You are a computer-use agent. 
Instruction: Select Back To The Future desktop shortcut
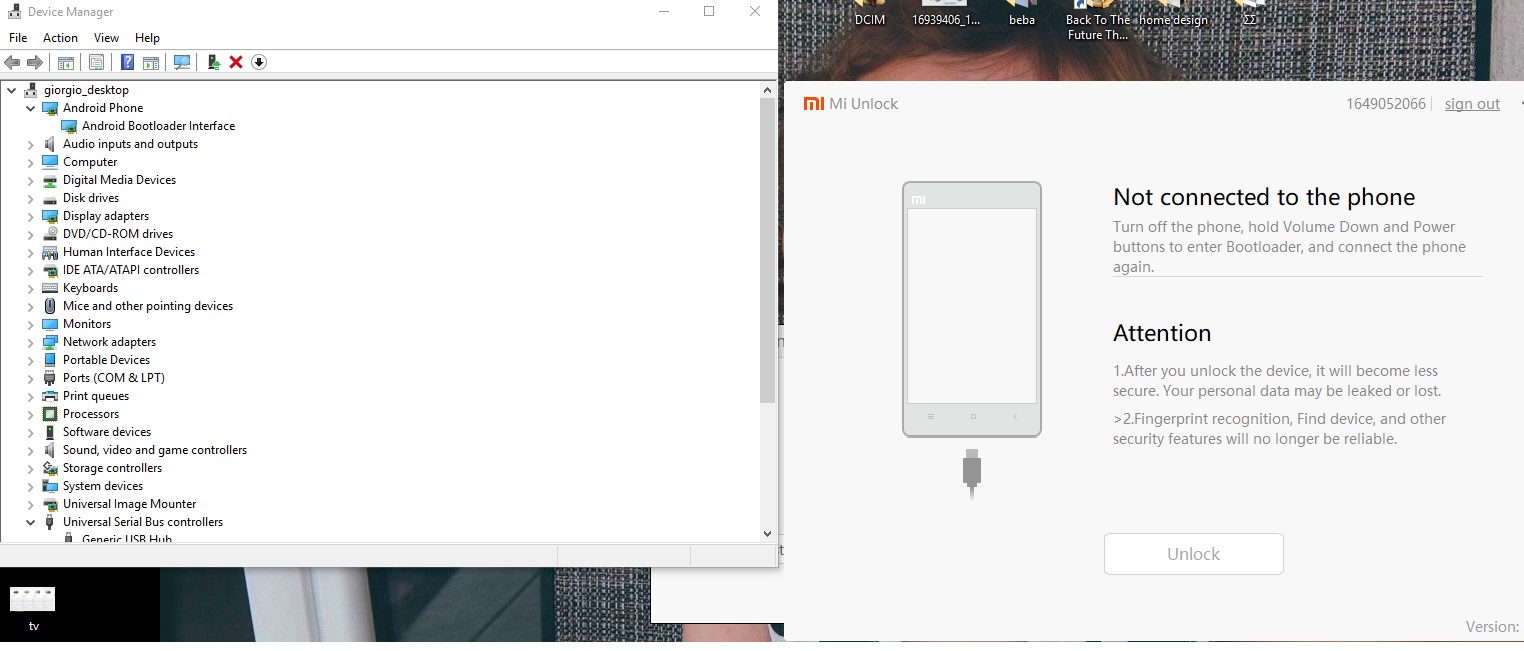[1098, 20]
